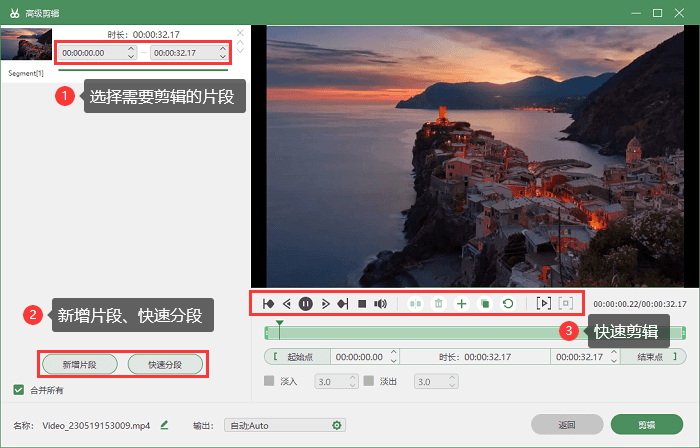Decrease the 起始点 time with down arrow

394,360
